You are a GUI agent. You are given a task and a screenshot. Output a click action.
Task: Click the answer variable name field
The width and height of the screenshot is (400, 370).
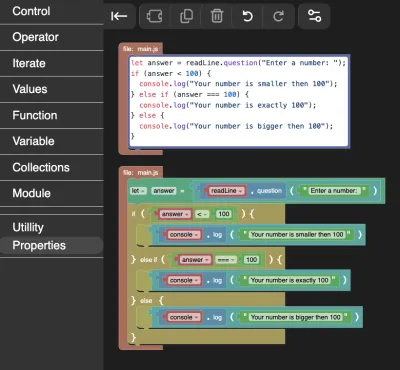(x=164, y=191)
